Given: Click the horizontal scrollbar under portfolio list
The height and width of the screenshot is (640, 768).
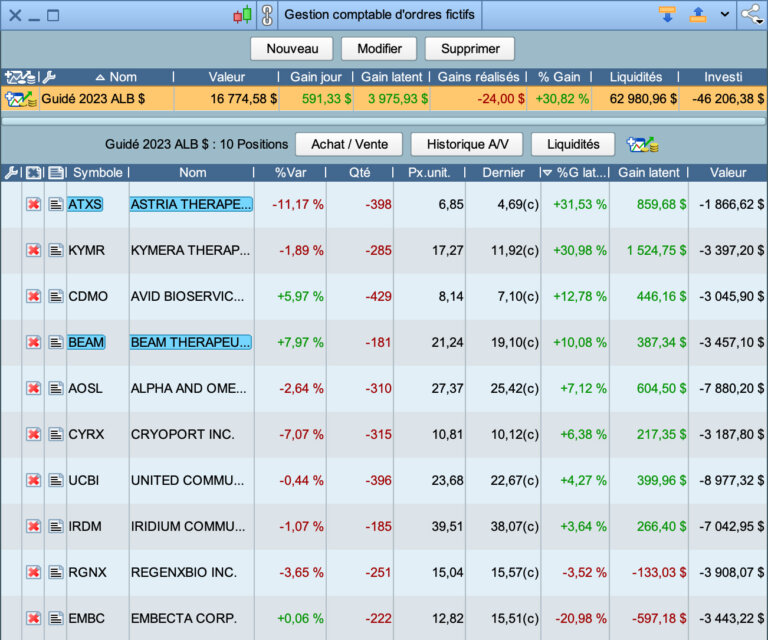Looking at the screenshot, I should [x=384, y=121].
